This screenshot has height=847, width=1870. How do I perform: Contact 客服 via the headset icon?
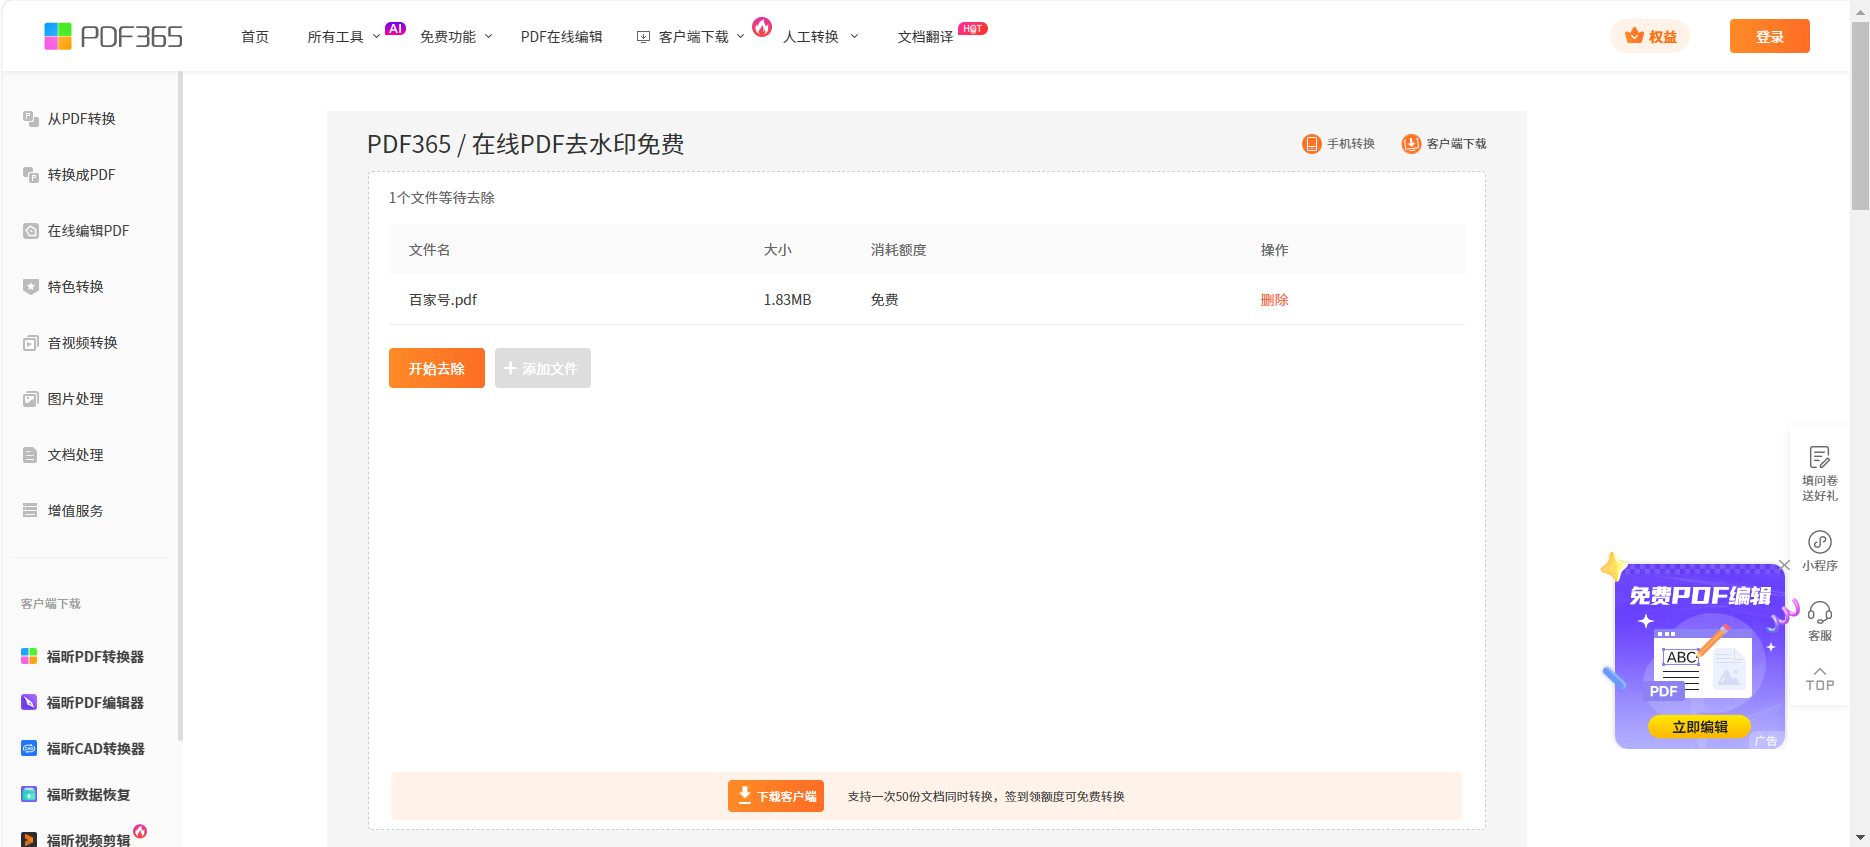[x=1819, y=612]
